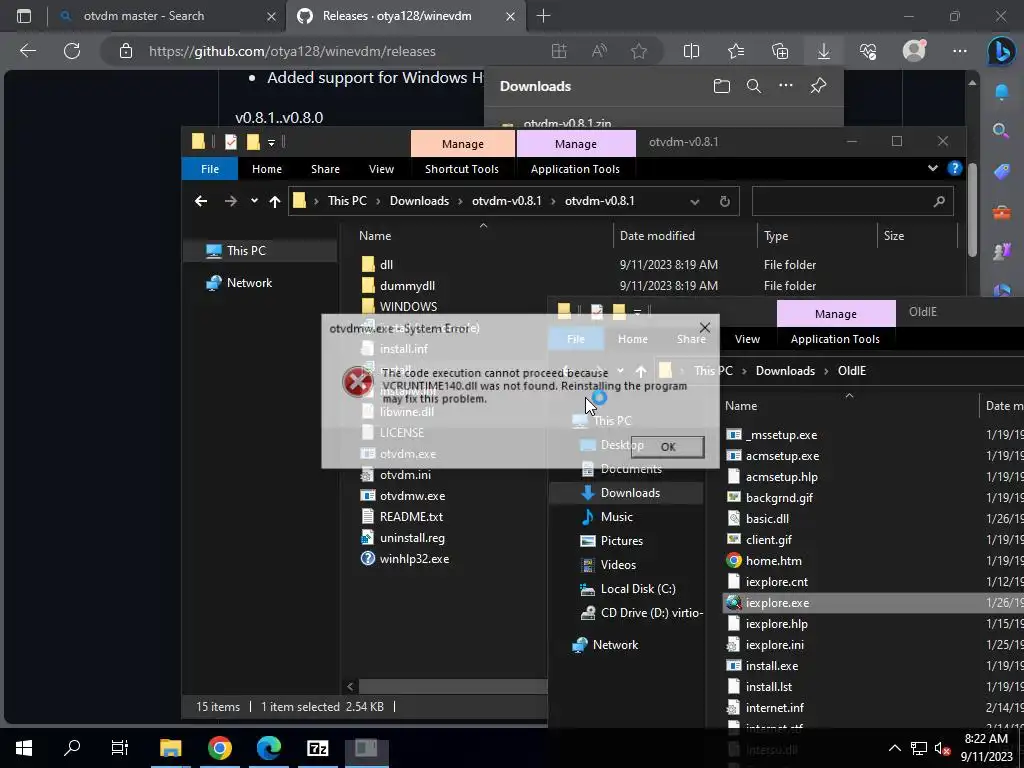Image resolution: width=1024 pixels, height=768 pixels.
Task: Select otvdm.ini file
Action: tap(405, 475)
